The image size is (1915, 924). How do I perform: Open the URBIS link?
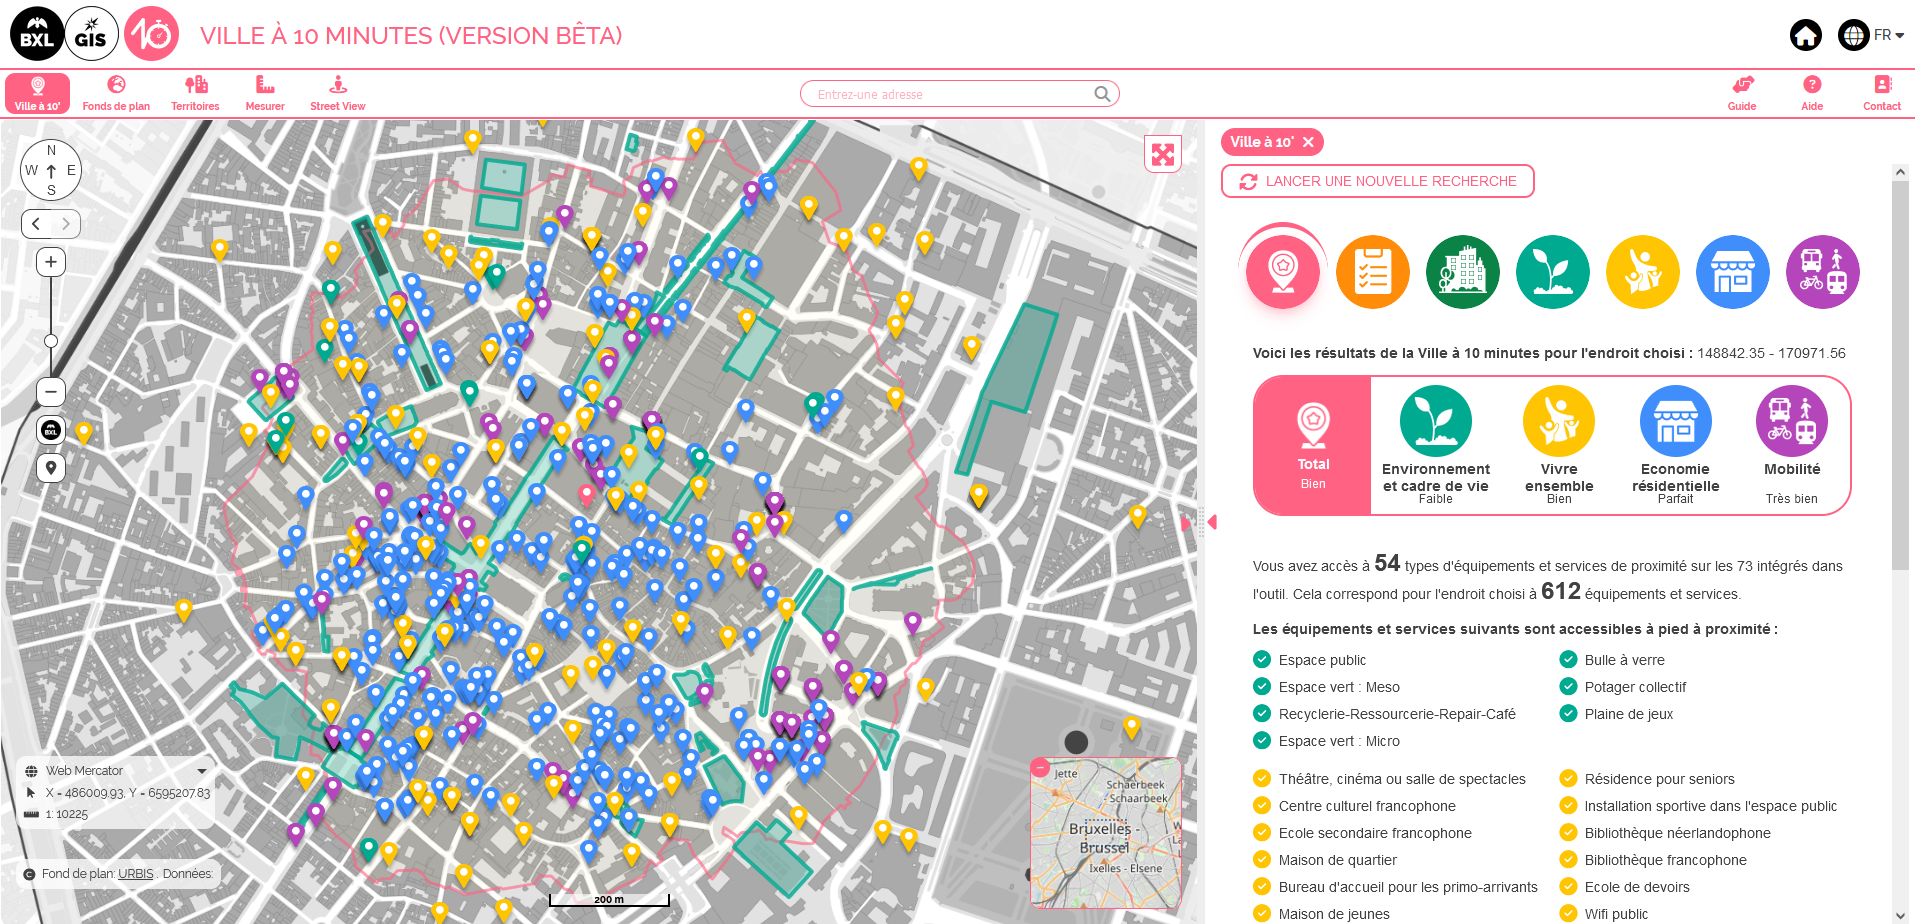[x=135, y=873]
